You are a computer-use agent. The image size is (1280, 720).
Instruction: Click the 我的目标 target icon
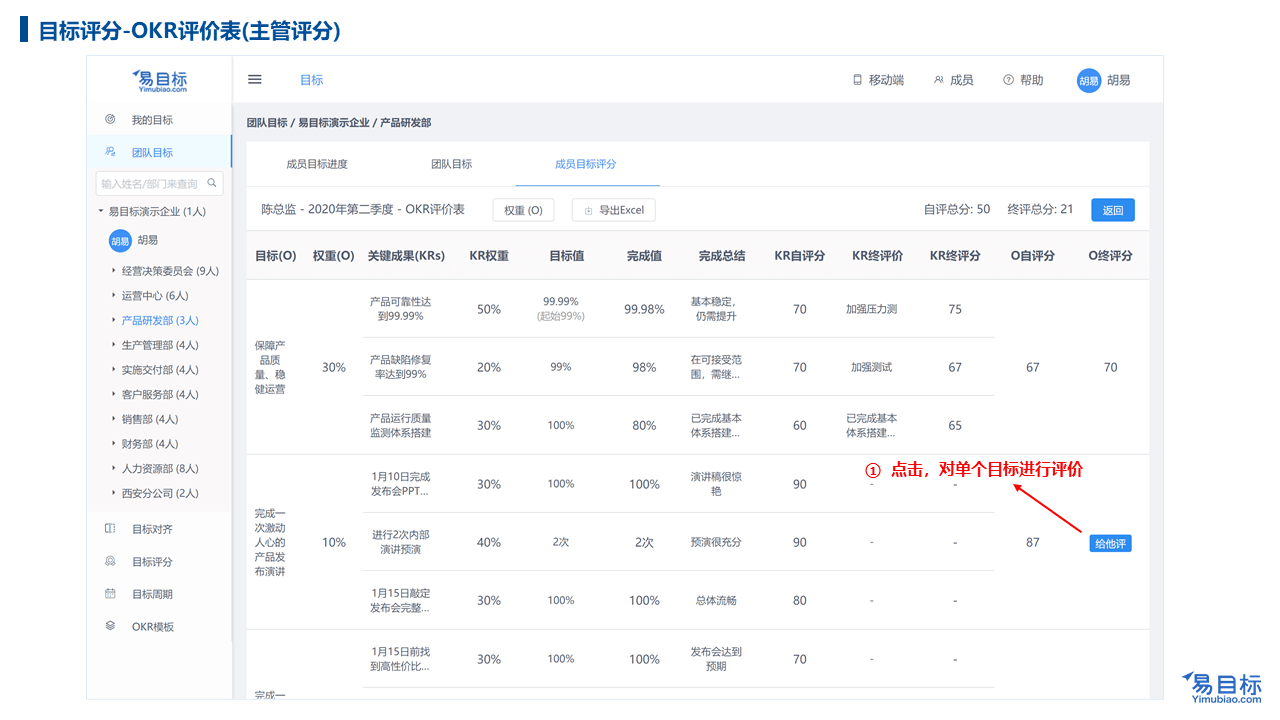pyautogui.click(x=110, y=119)
